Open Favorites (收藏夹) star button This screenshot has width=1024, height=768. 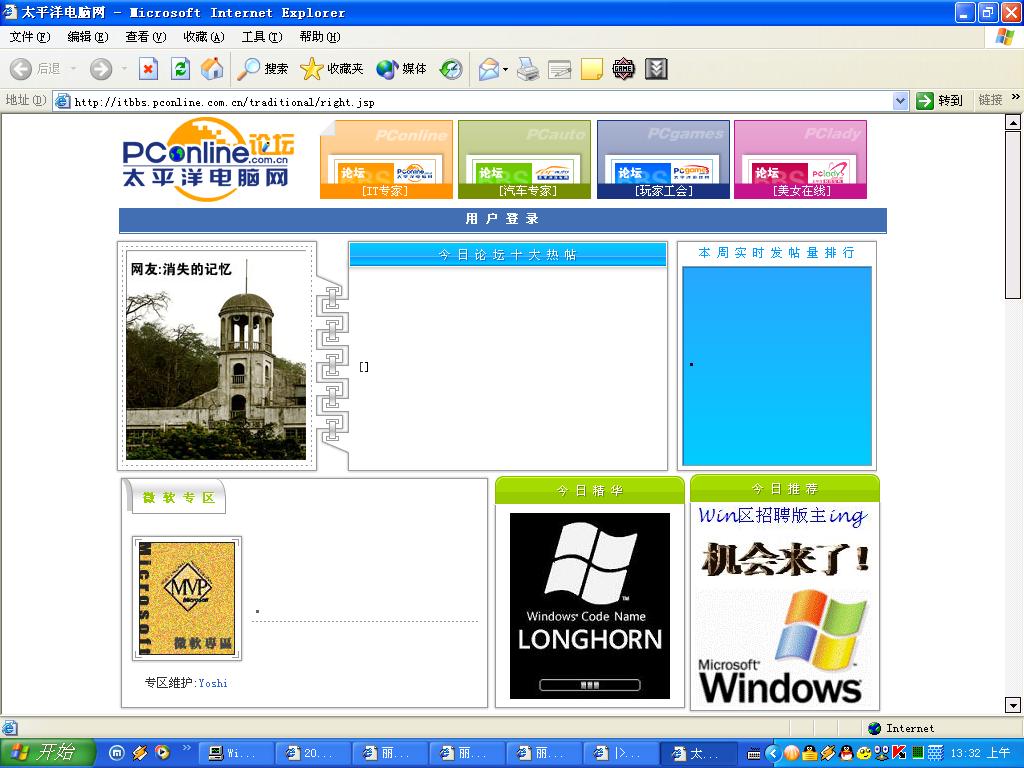(331, 69)
